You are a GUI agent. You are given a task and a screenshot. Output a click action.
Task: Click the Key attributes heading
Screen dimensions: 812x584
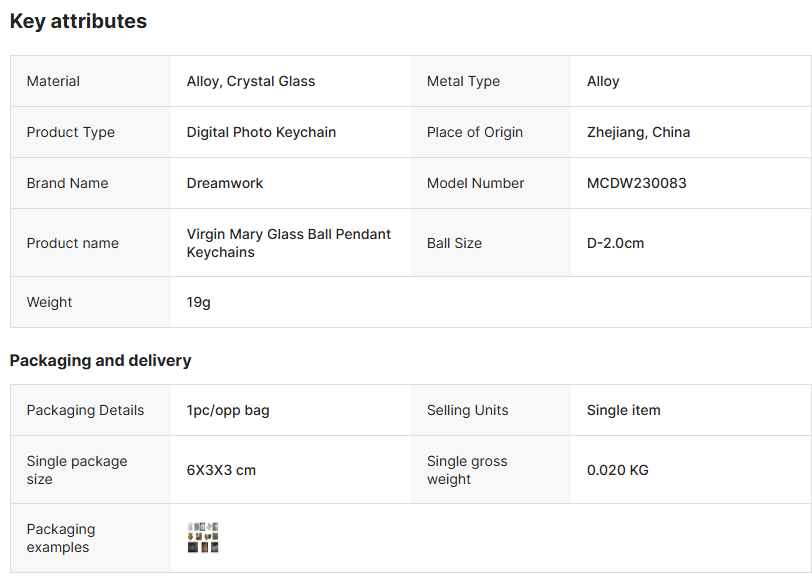[x=78, y=21]
